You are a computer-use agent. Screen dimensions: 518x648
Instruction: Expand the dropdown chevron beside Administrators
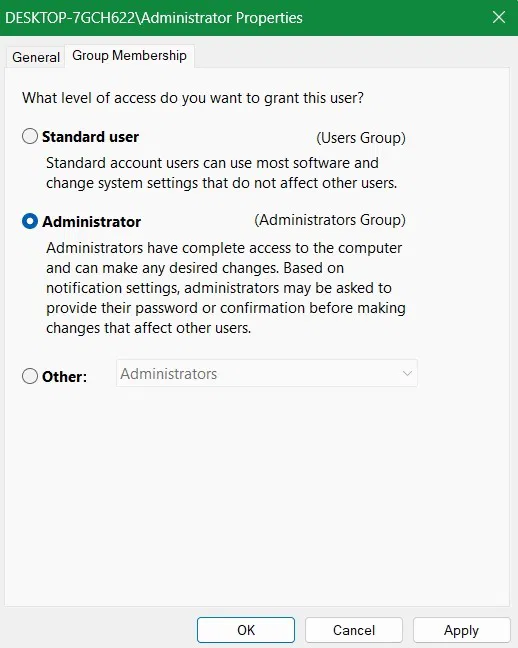tap(407, 373)
